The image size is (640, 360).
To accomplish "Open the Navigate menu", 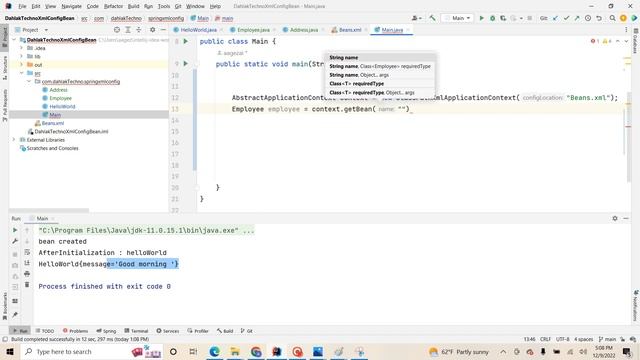I will pyautogui.click(x=71, y=6).
